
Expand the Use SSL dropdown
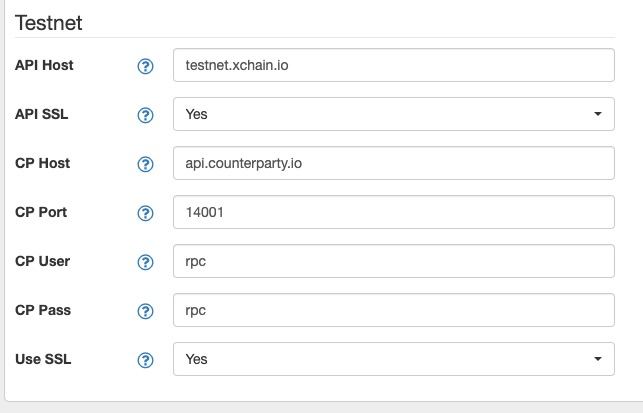(394, 359)
